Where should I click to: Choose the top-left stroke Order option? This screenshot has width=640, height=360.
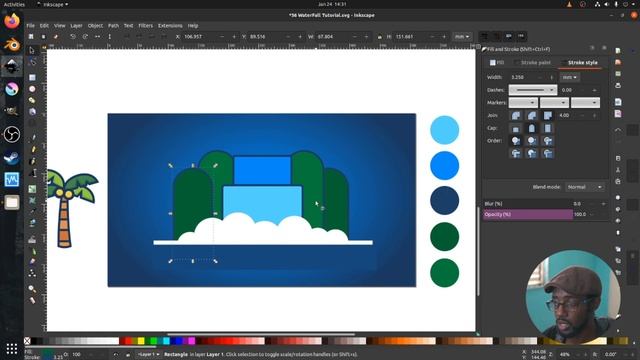click(x=516, y=141)
